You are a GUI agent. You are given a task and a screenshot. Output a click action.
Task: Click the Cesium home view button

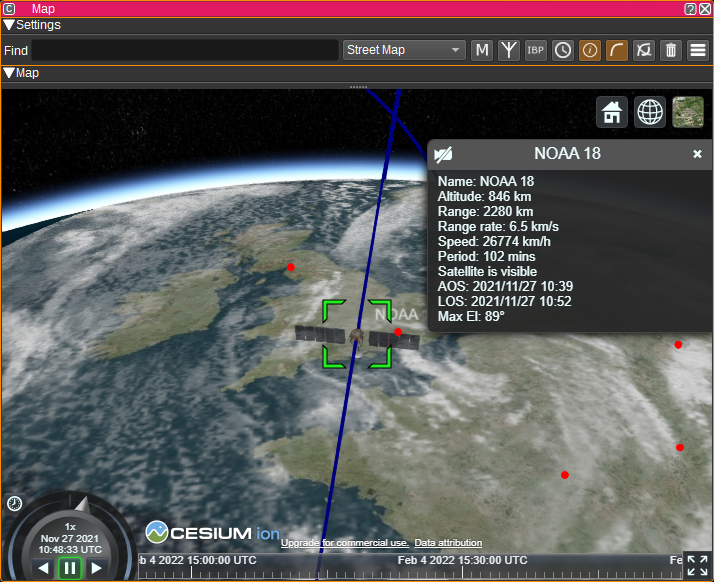612,112
